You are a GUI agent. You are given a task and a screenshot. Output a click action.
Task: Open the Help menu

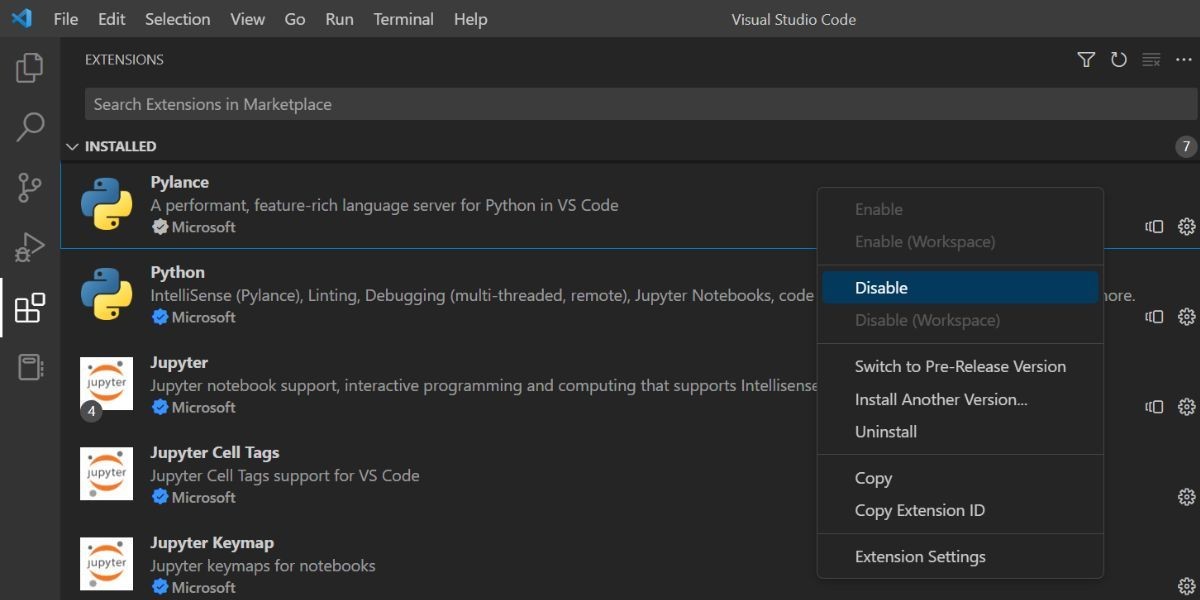tap(470, 19)
